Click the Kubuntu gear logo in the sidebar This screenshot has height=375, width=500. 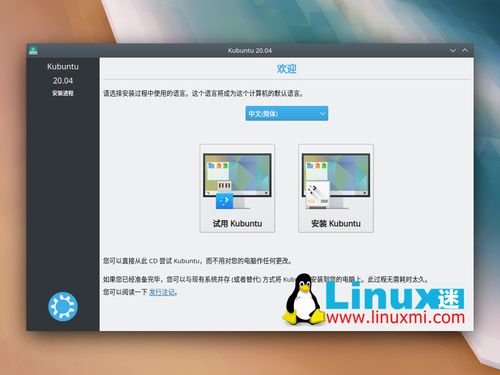click(x=63, y=307)
